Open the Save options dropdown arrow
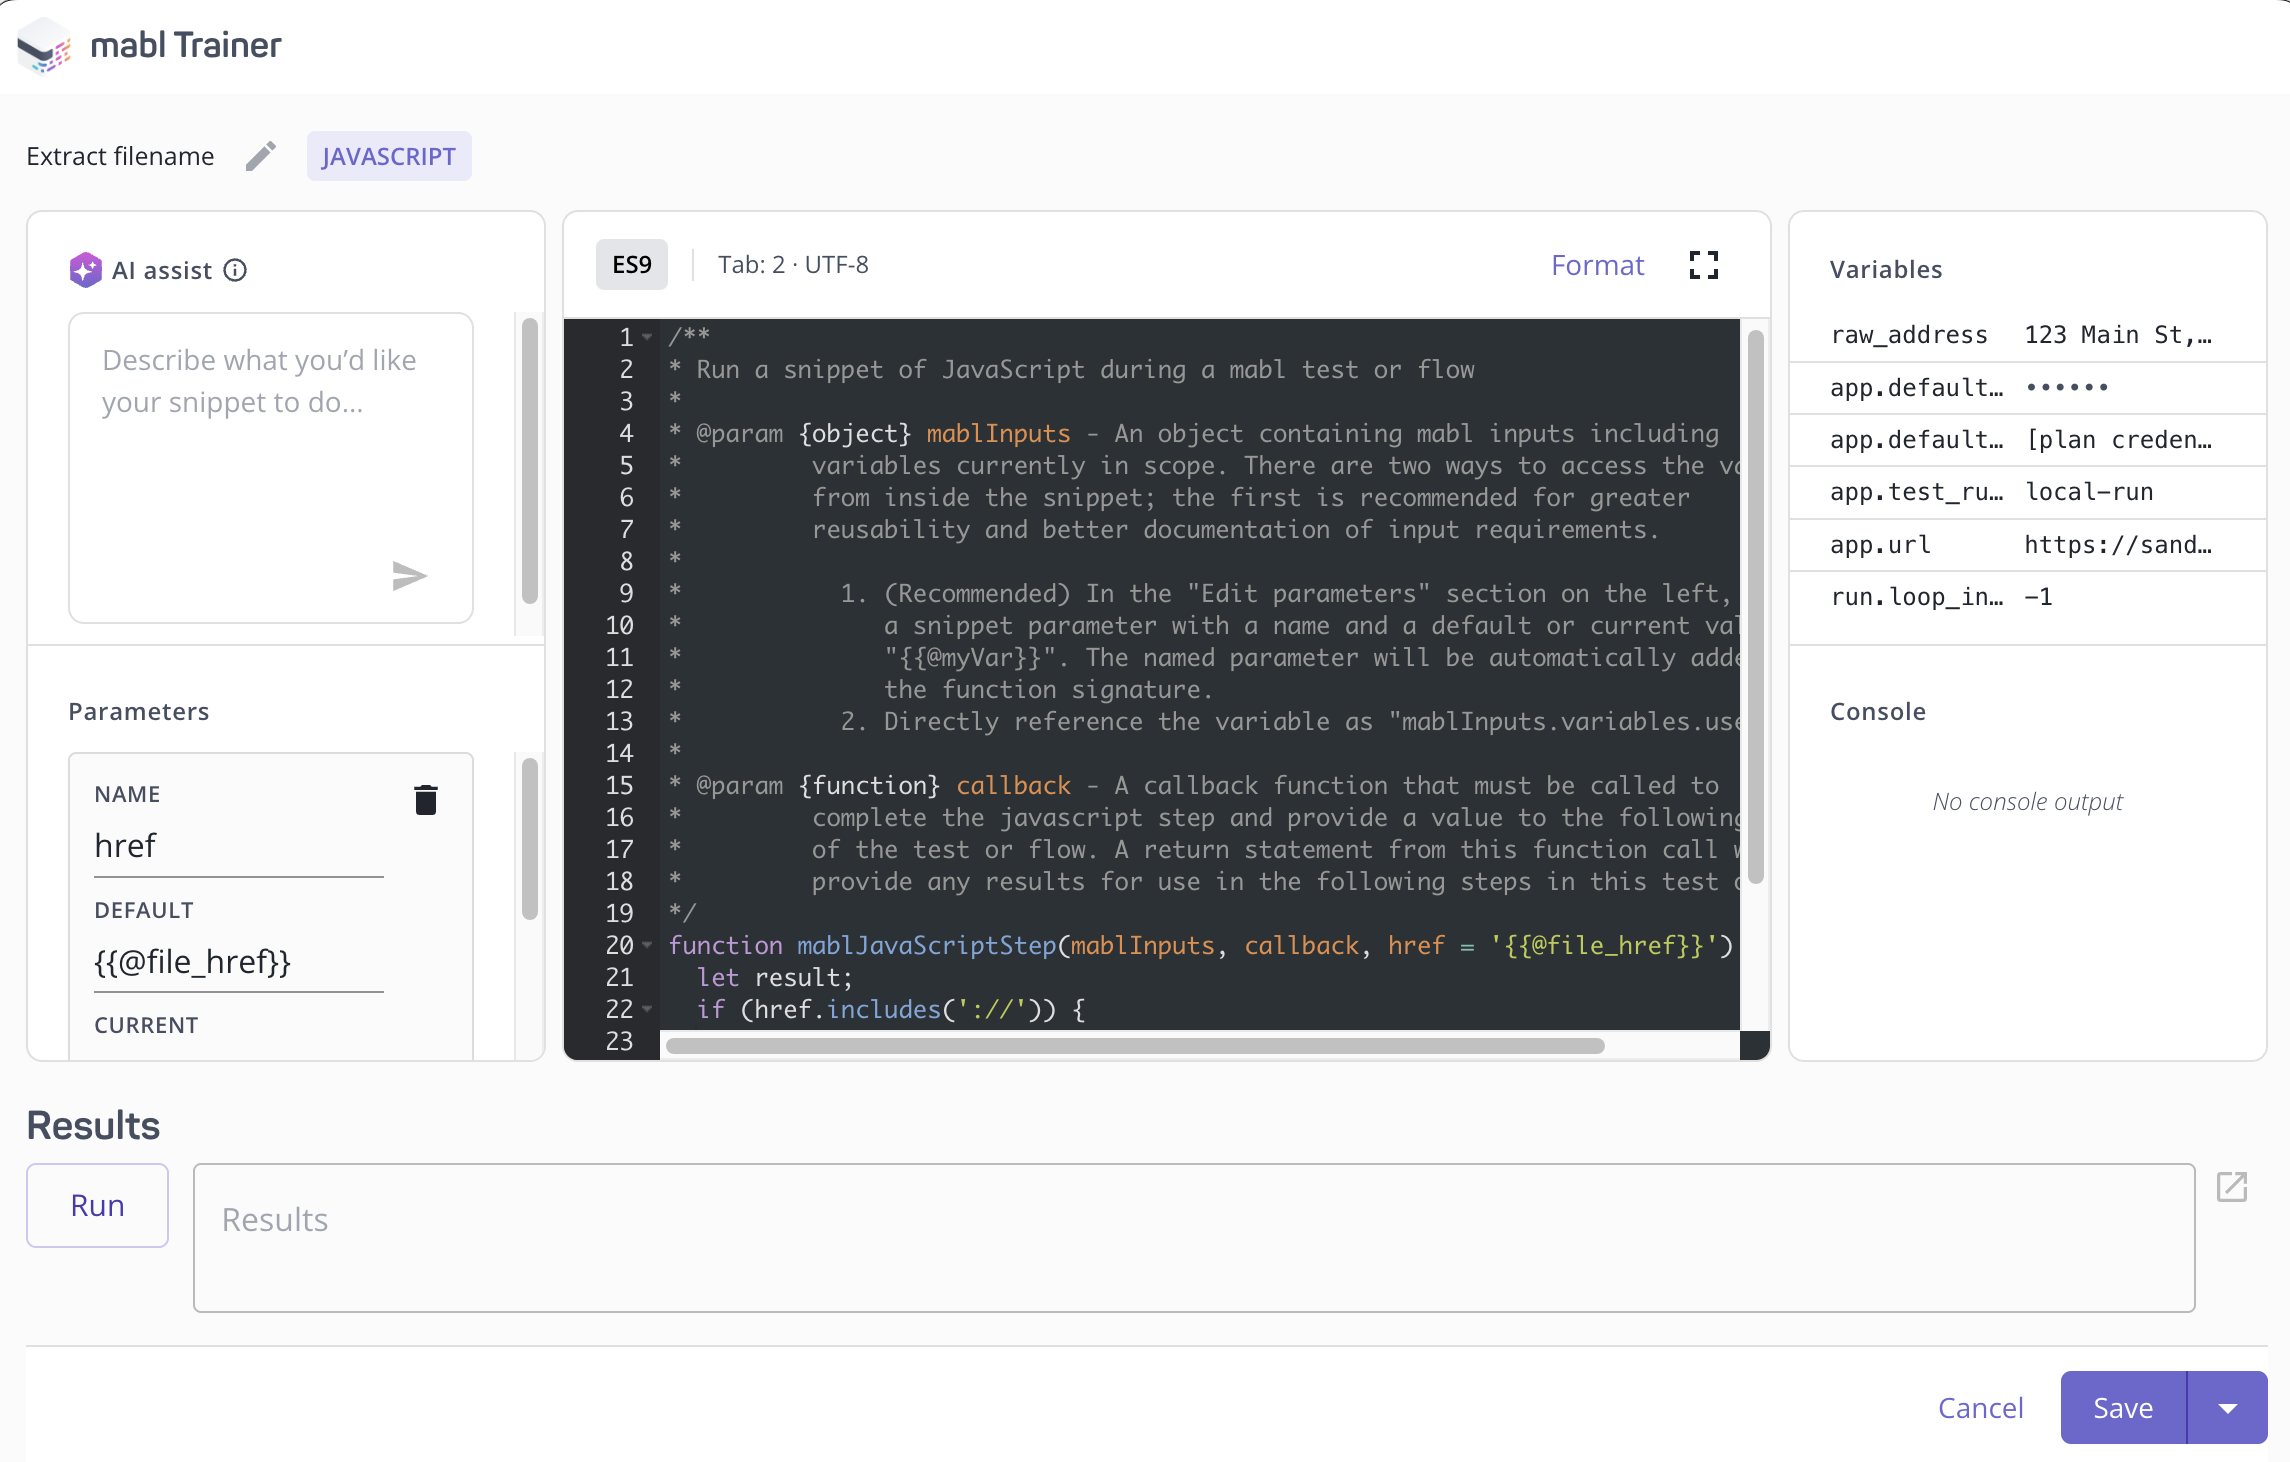Screen dimensions: 2290x1462 point(2227,1407)
